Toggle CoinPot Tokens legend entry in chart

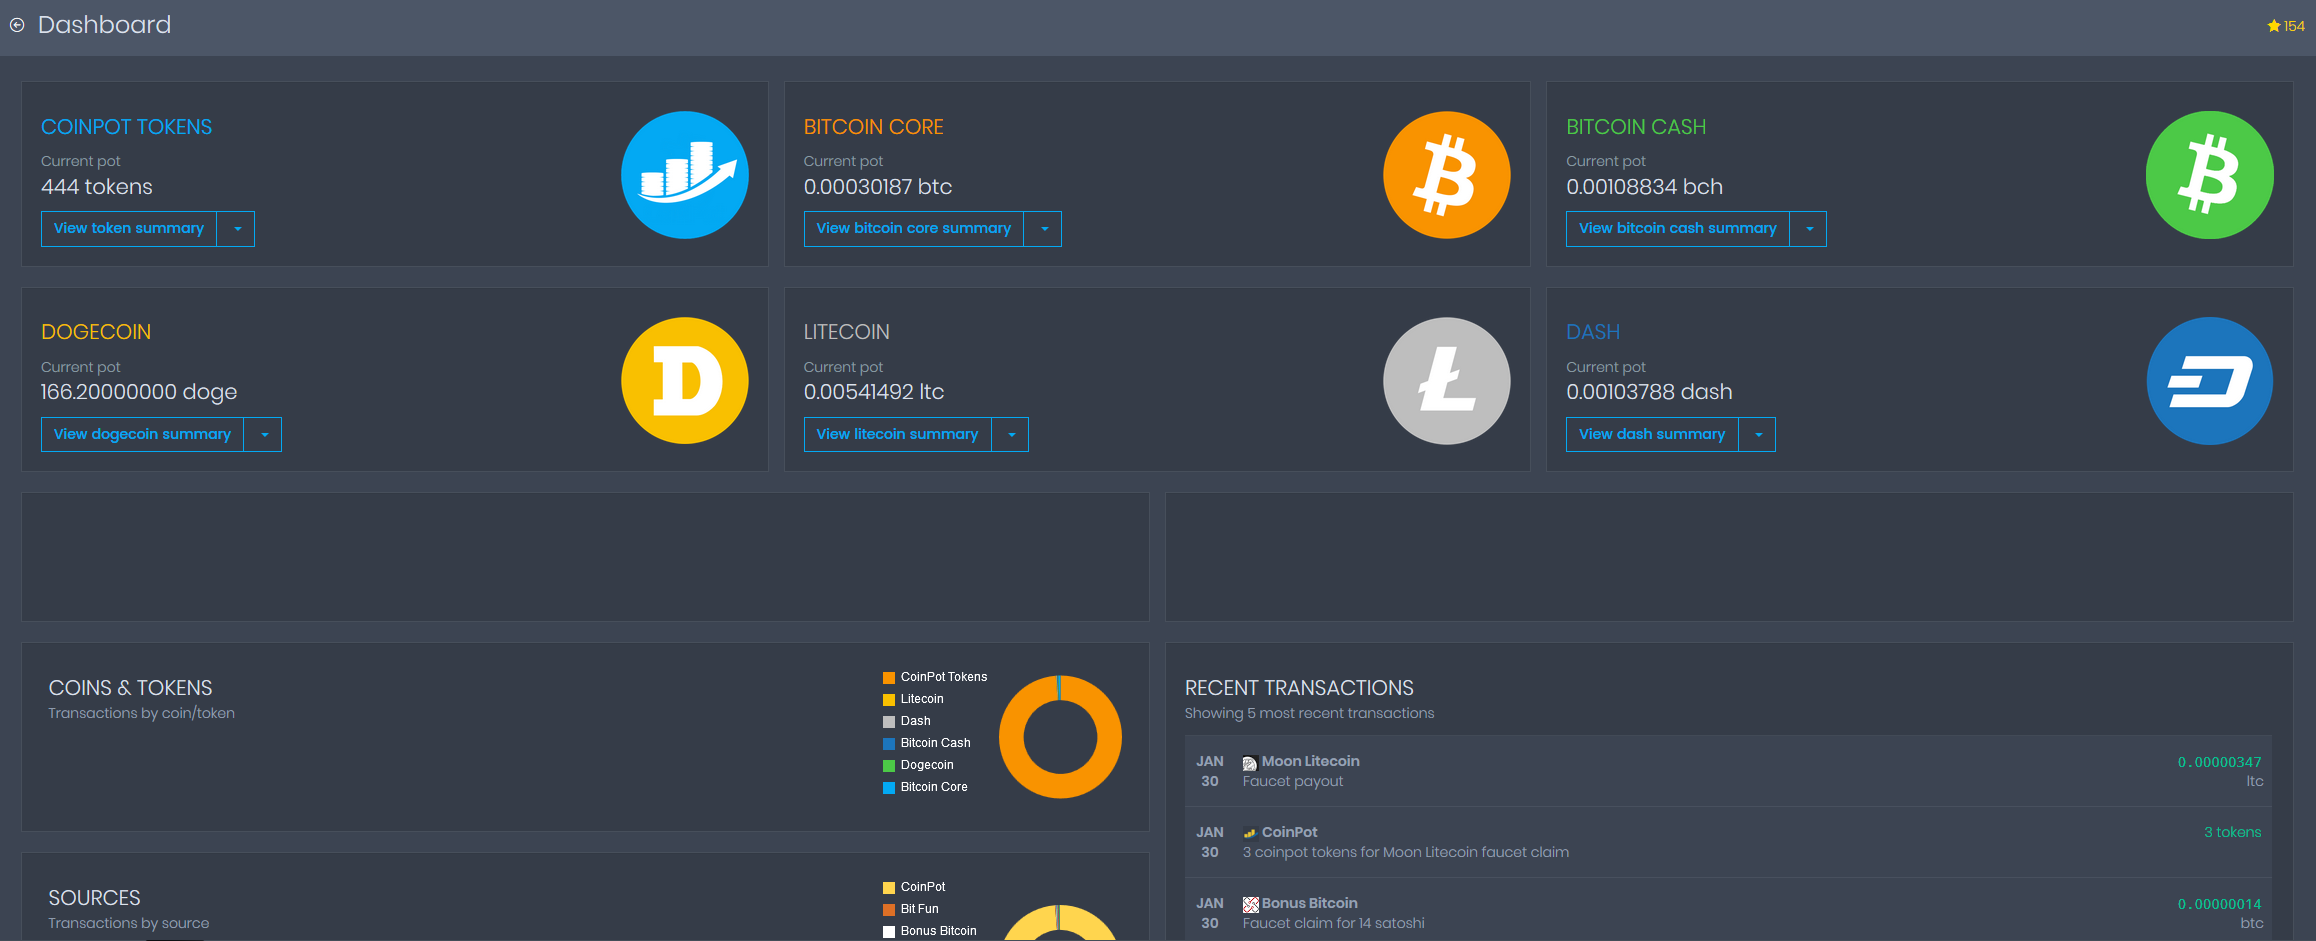(x=935, y=677)
